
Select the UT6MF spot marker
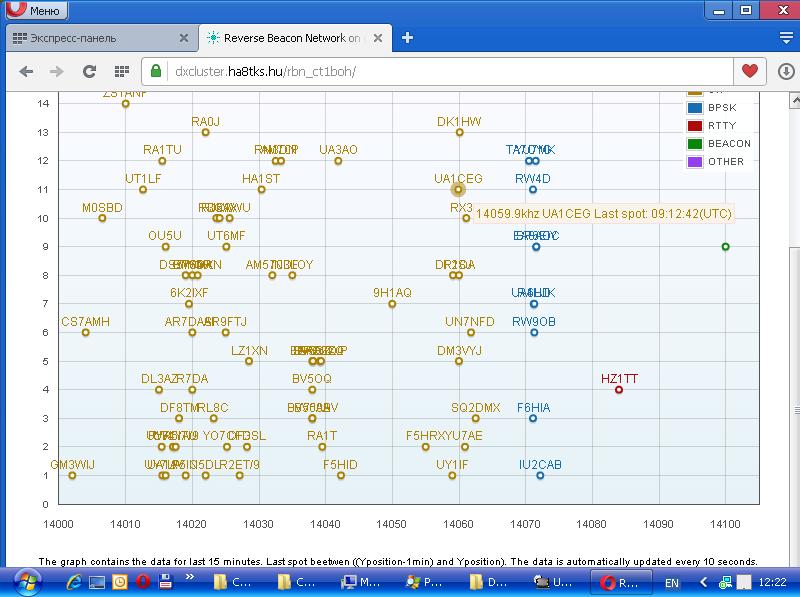(x=226, y=246)
